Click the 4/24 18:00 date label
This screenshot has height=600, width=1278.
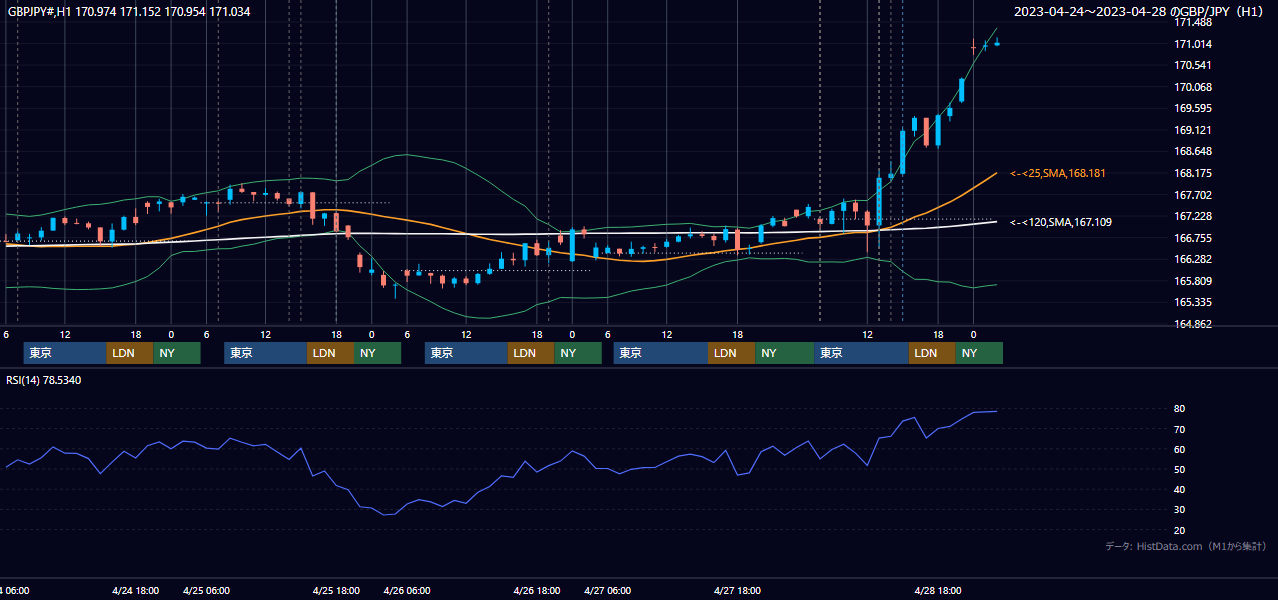click(135, 591)
